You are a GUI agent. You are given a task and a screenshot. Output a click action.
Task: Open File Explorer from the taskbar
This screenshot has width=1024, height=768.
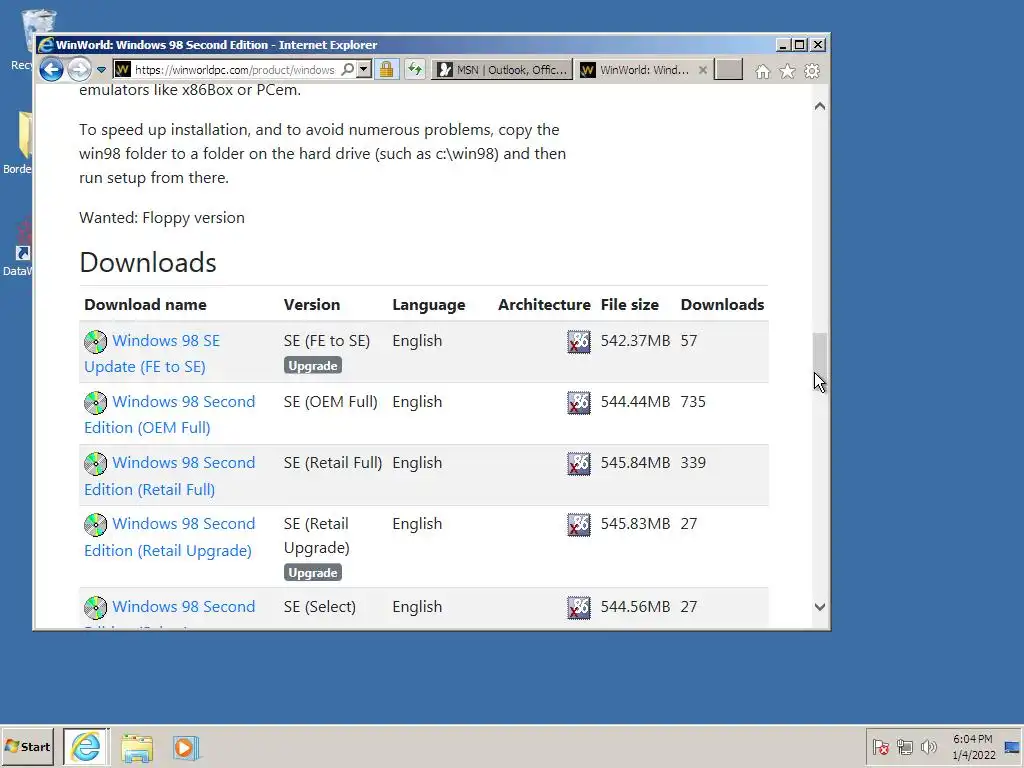pyautogui.click(x=137, y=748)
